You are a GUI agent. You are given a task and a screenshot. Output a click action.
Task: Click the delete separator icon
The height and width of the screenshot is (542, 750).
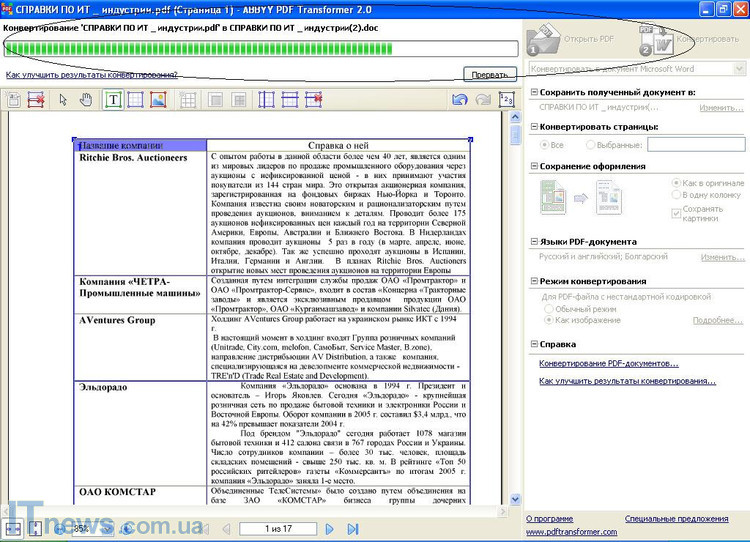click(x=313, y=100)
